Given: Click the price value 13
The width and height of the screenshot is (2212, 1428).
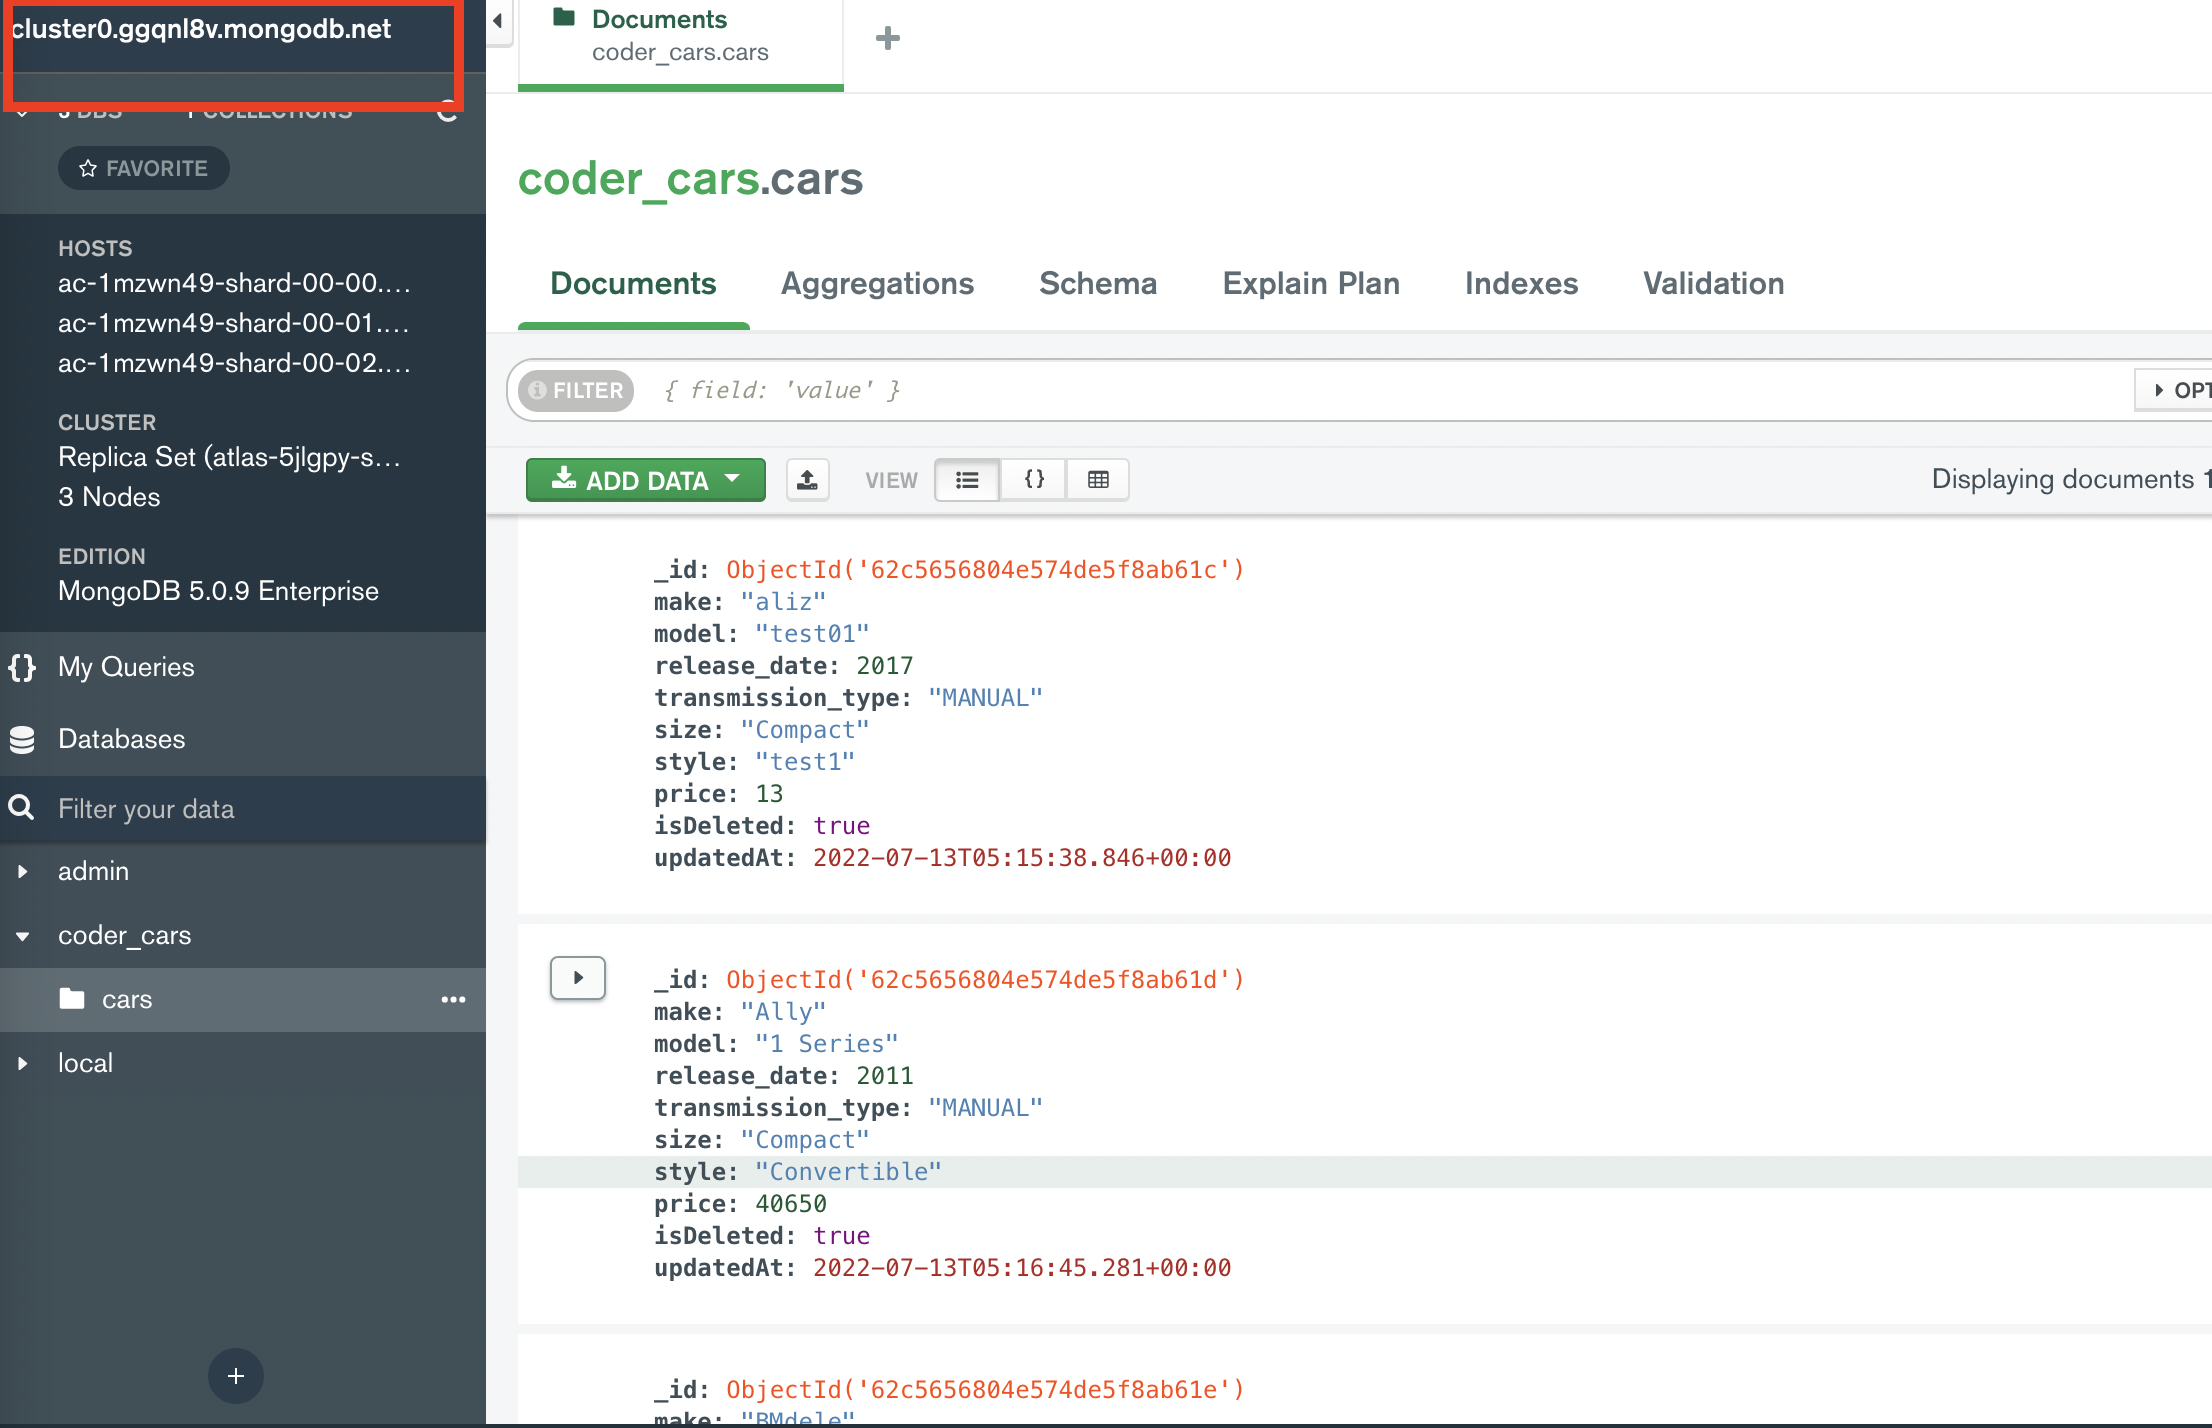Looking at the screenshot, I should click(769, 794).
